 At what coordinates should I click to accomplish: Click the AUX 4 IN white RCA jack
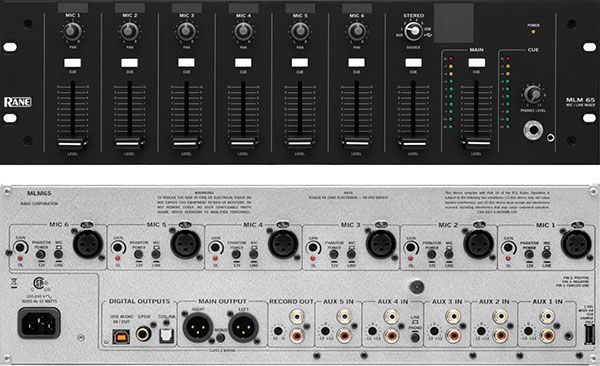(391, 316)
